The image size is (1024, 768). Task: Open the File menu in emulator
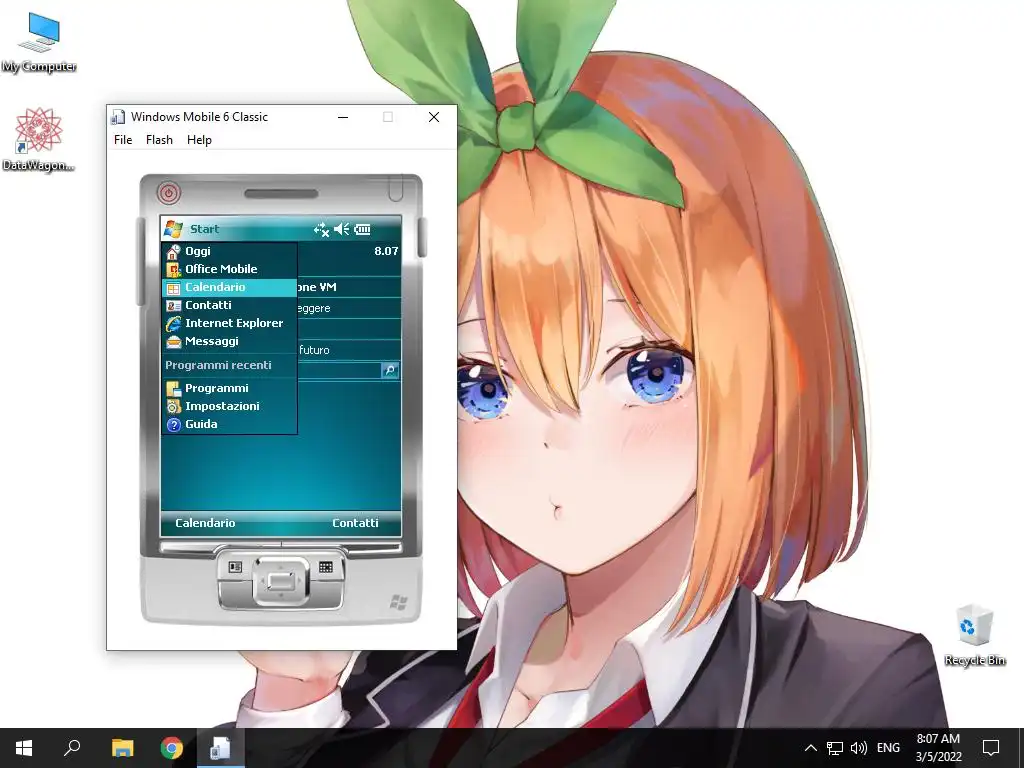[x=123, y=140]
